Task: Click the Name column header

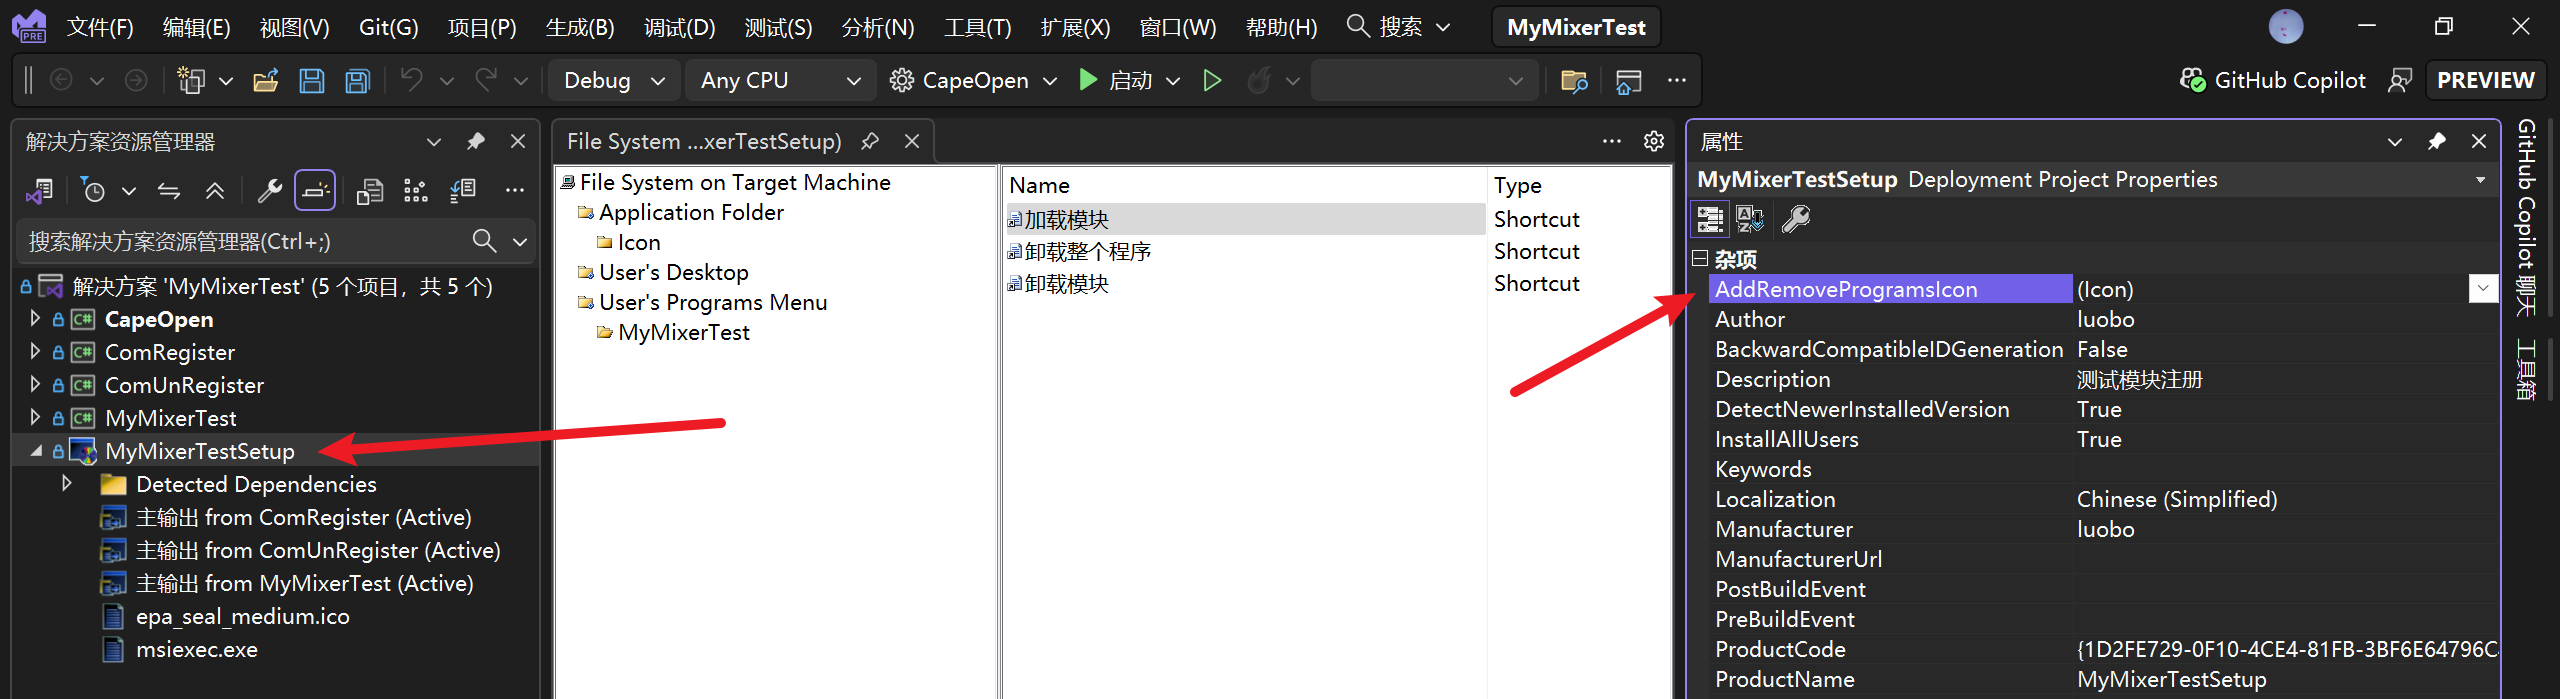Action: click(x=1244, y=185)
